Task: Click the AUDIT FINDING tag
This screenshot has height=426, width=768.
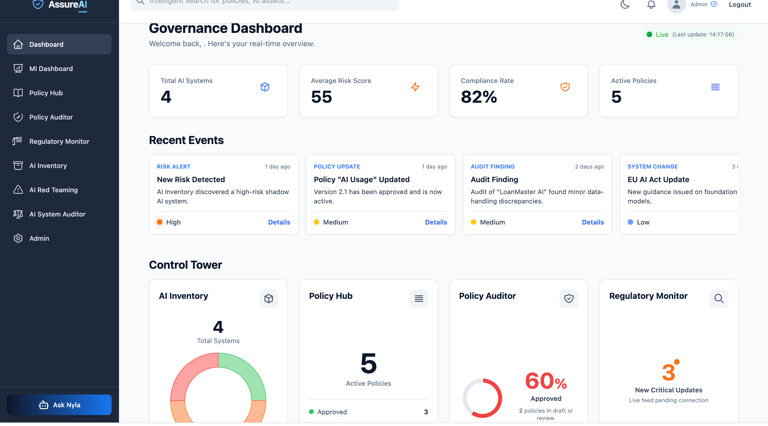Action: click(493, 166)
